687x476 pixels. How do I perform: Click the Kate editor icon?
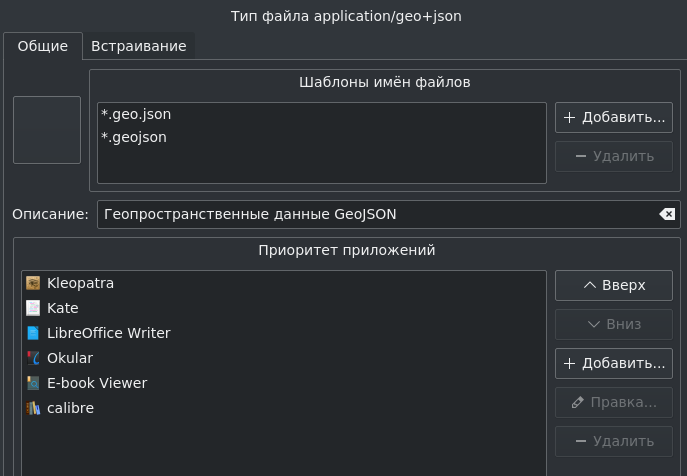33,308
